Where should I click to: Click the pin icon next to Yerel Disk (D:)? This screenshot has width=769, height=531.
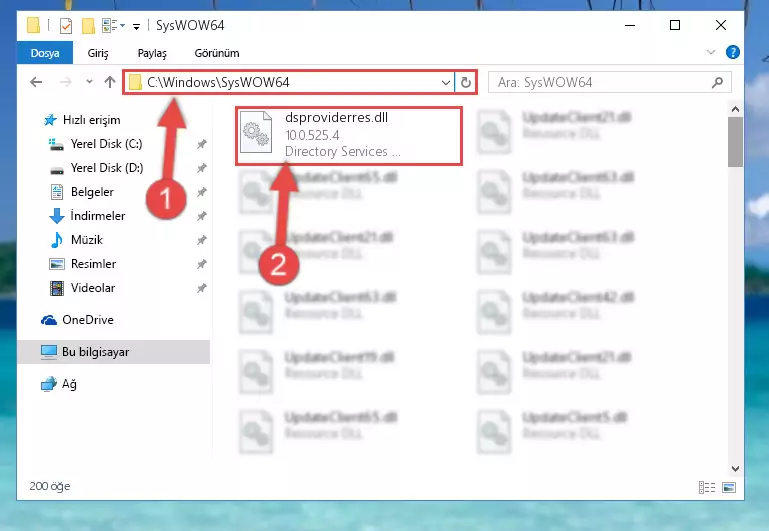(202, 168)
